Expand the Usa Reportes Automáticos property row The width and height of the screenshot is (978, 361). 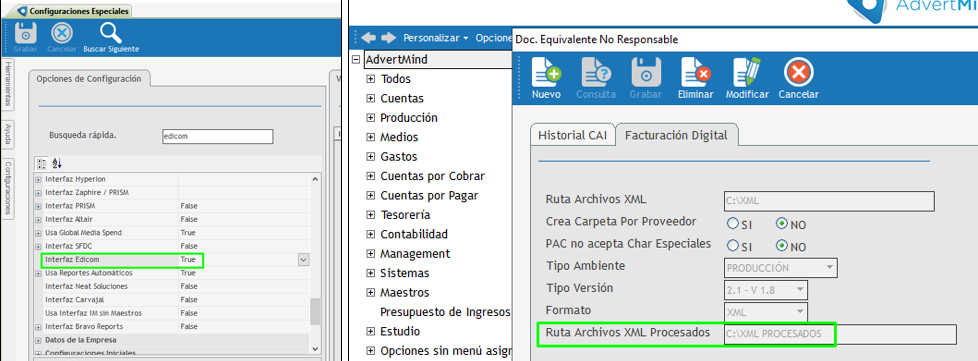tap(39, 273)
